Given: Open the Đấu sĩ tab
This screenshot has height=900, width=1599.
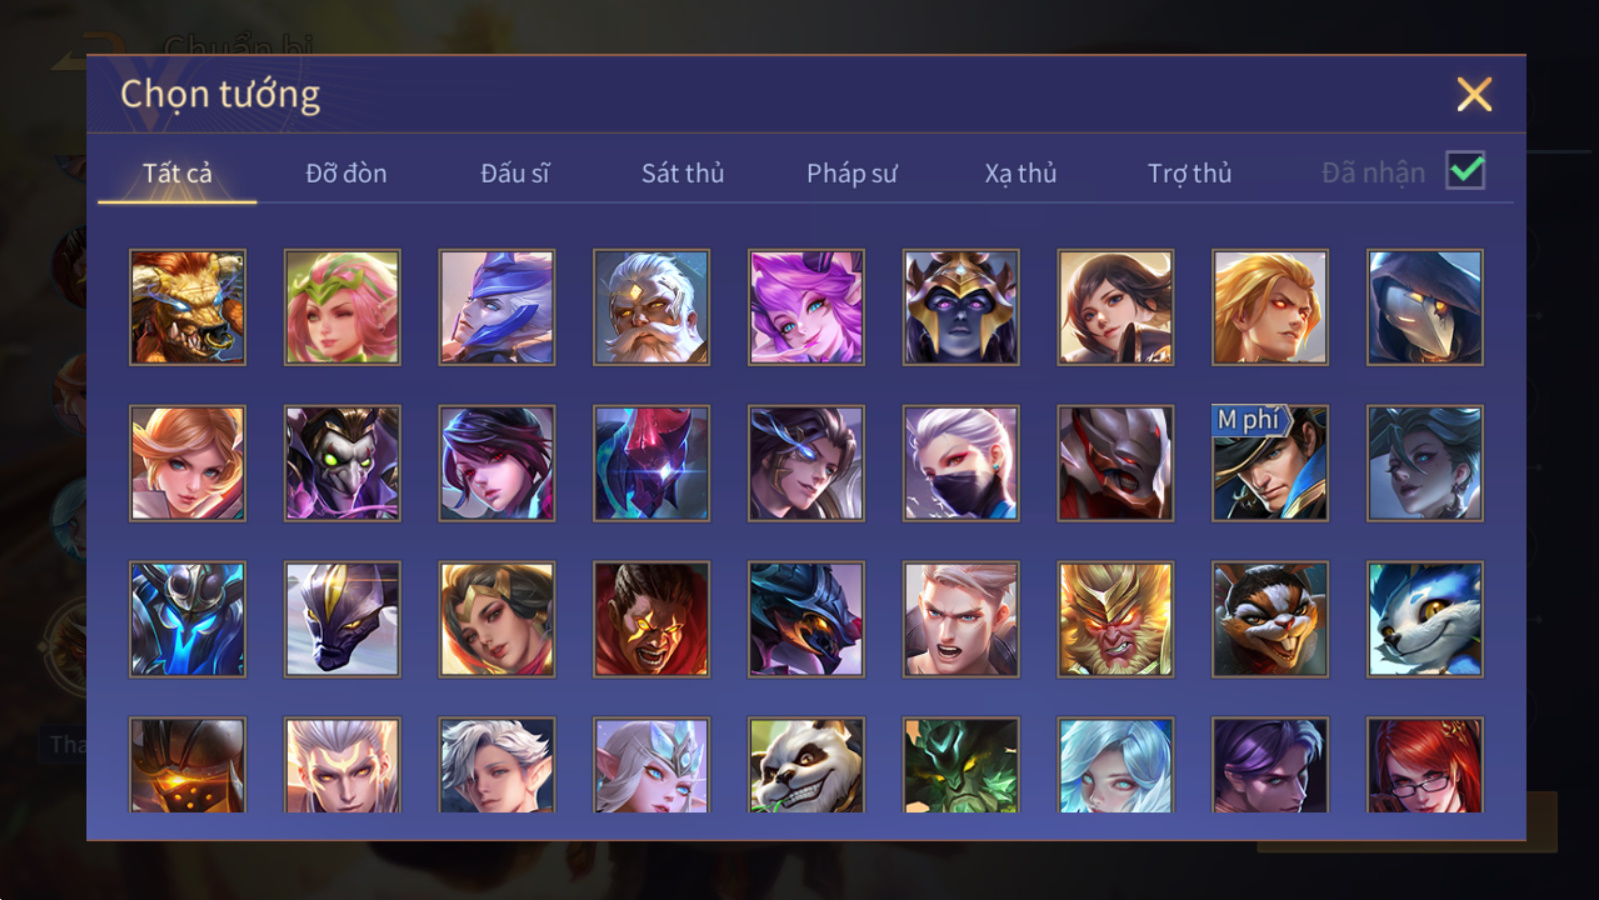Looking at the screenshot, I should coord(514,173).
